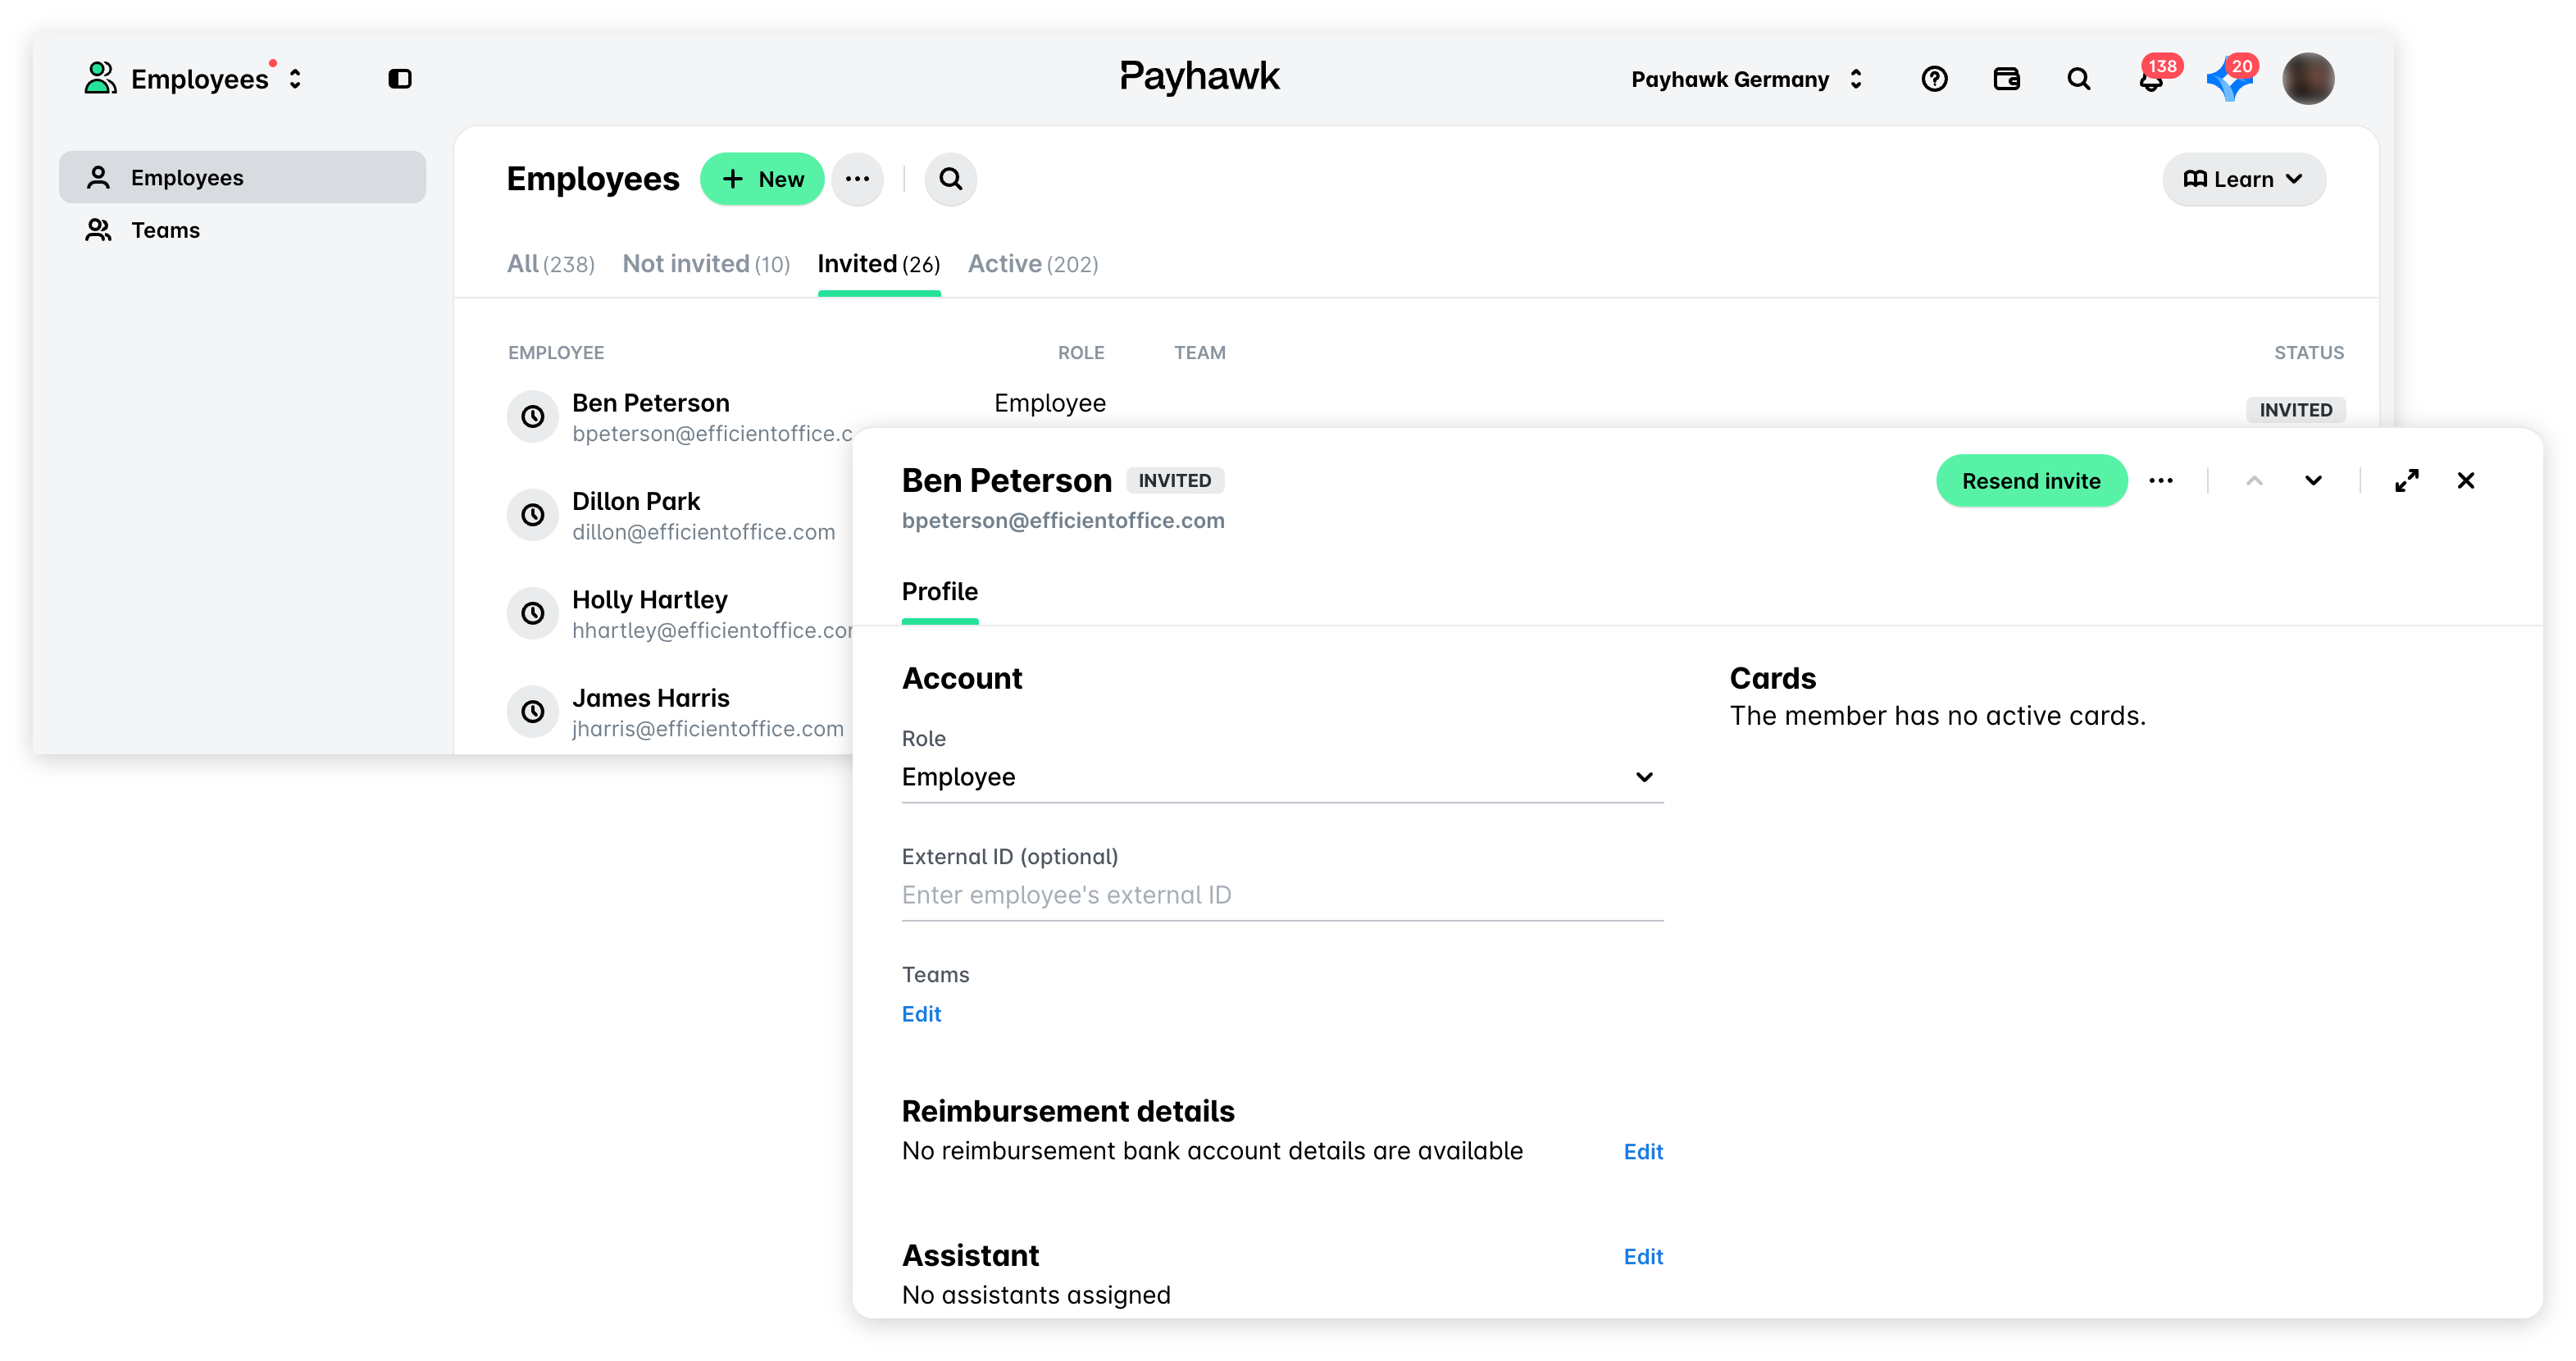Open the help question mark icon
The height and width of the screenshot is (1361, 2576).
tap(1934, 79)
